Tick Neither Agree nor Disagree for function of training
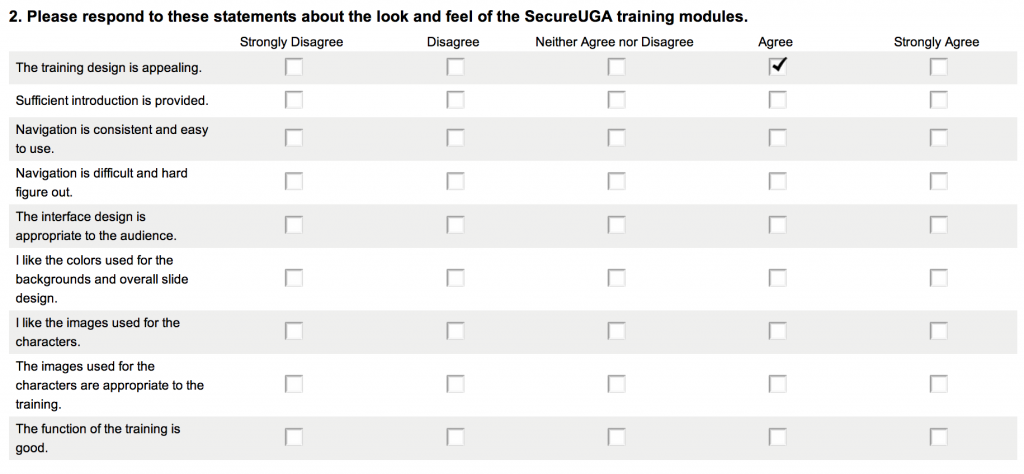The width and height of the screenshot is (1024, 474). pyautogui.click(x=616, y=437)
